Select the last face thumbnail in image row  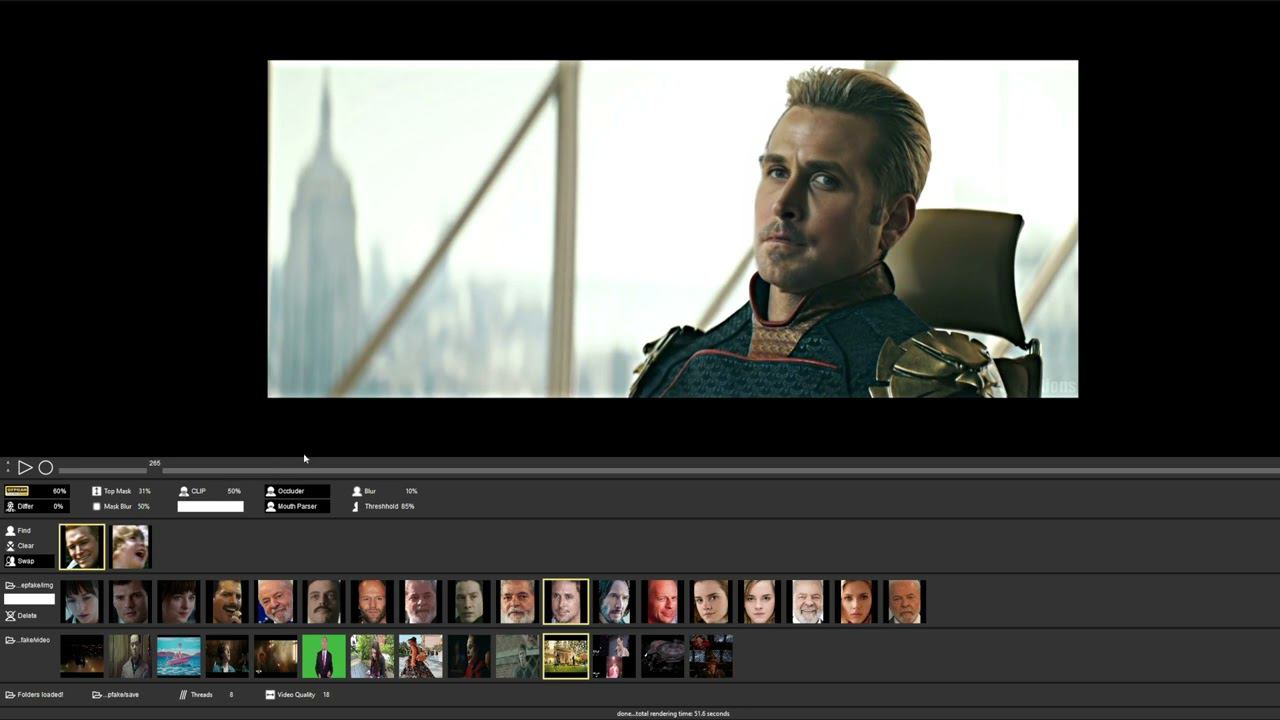[905, 602]
